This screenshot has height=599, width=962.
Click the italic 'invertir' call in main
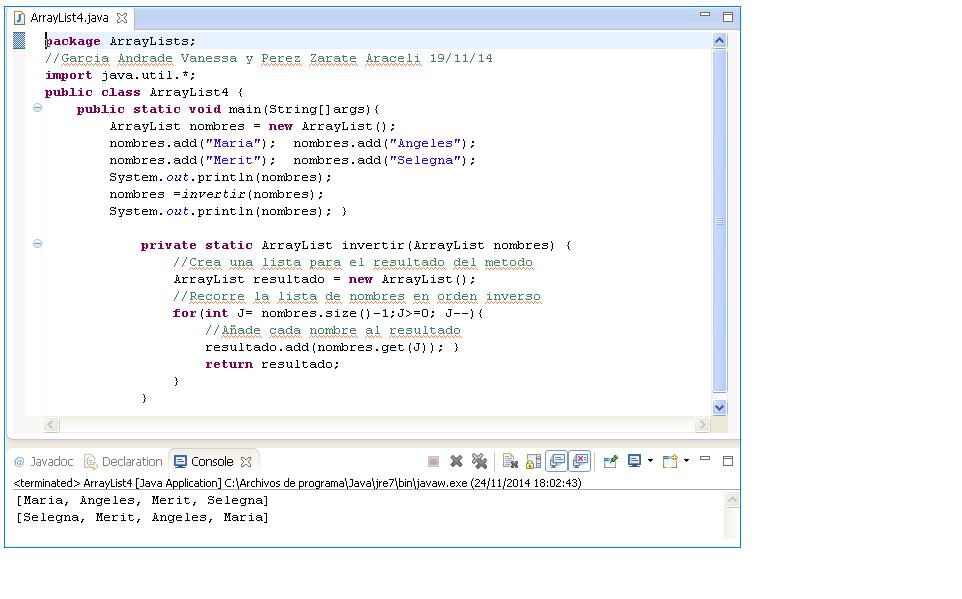click(214, 195)
